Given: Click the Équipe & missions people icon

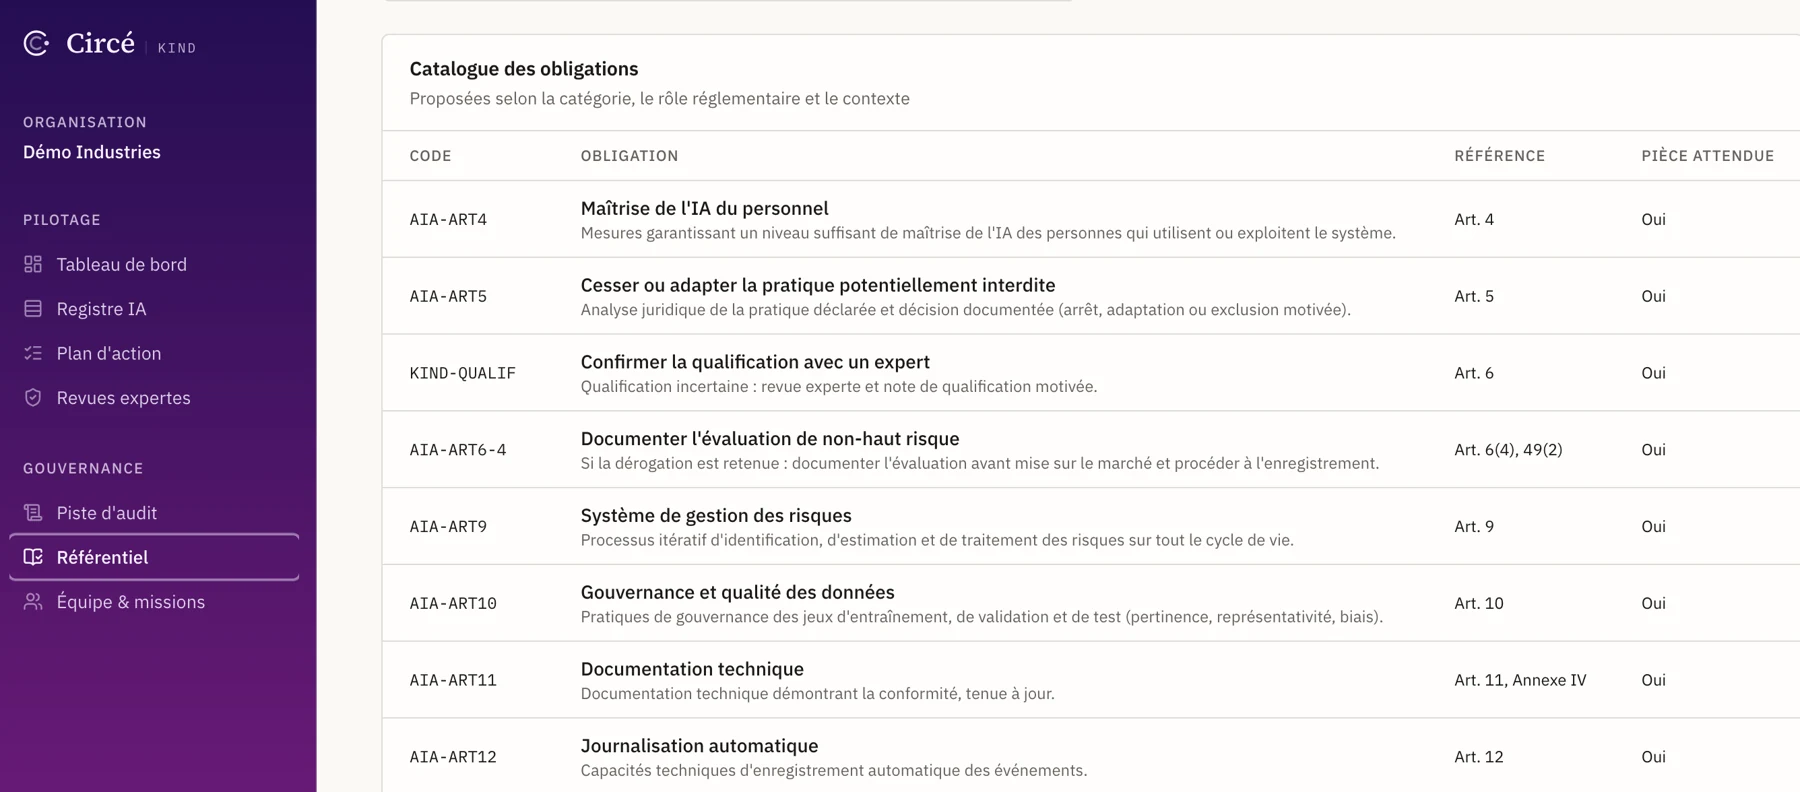Looking at the screenshot, I should coord(33,601).
